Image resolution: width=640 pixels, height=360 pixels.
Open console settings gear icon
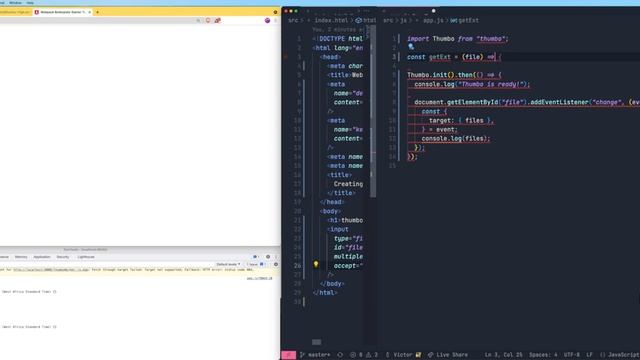pos(276,264)
